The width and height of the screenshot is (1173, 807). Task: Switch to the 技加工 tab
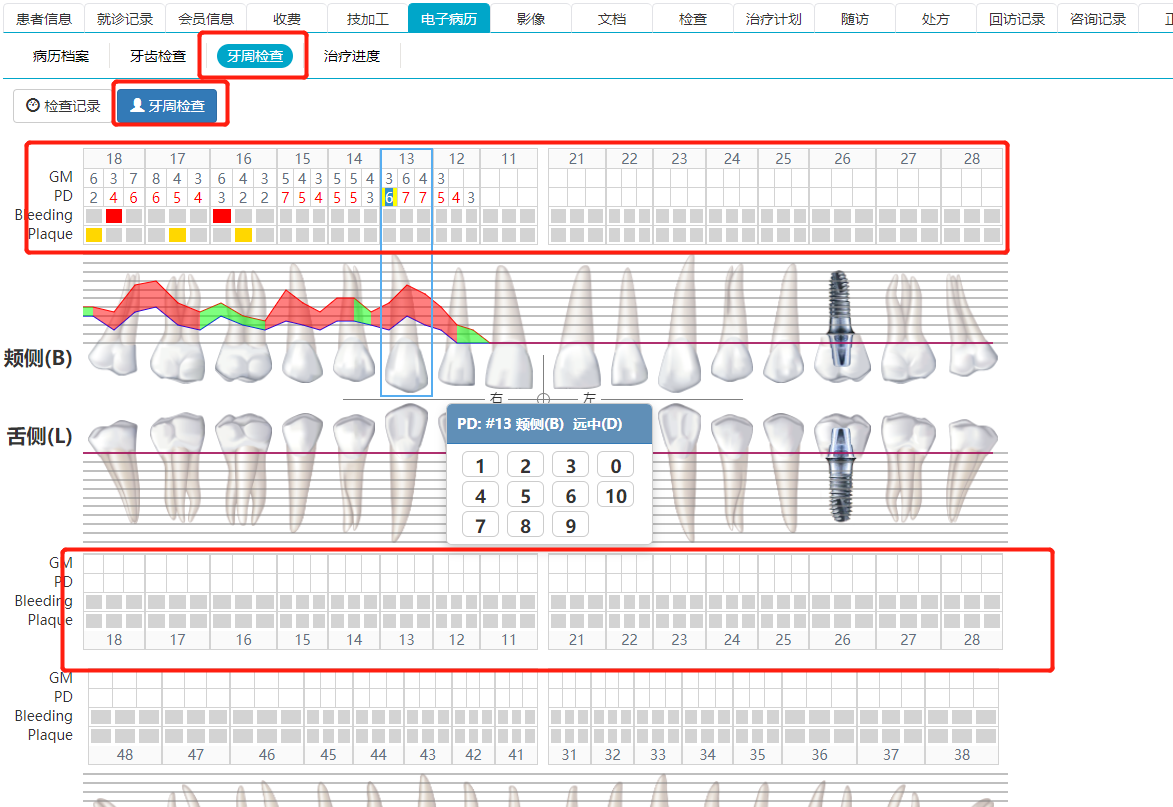[x=368, y=19]
